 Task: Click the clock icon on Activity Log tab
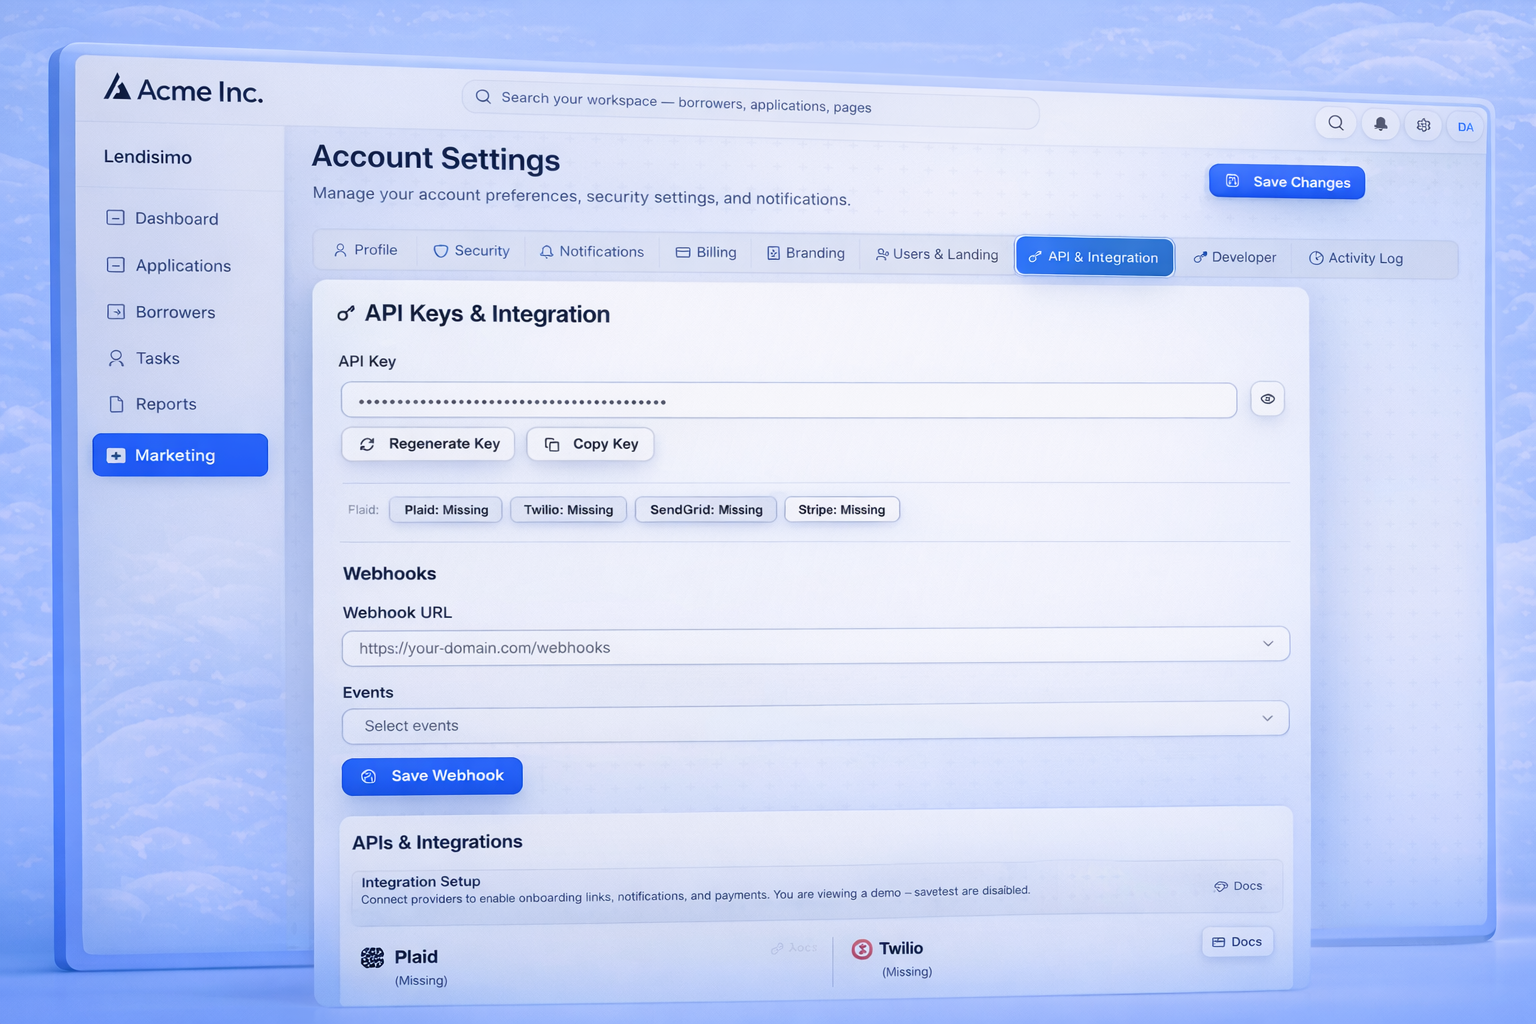[1316, 258]
